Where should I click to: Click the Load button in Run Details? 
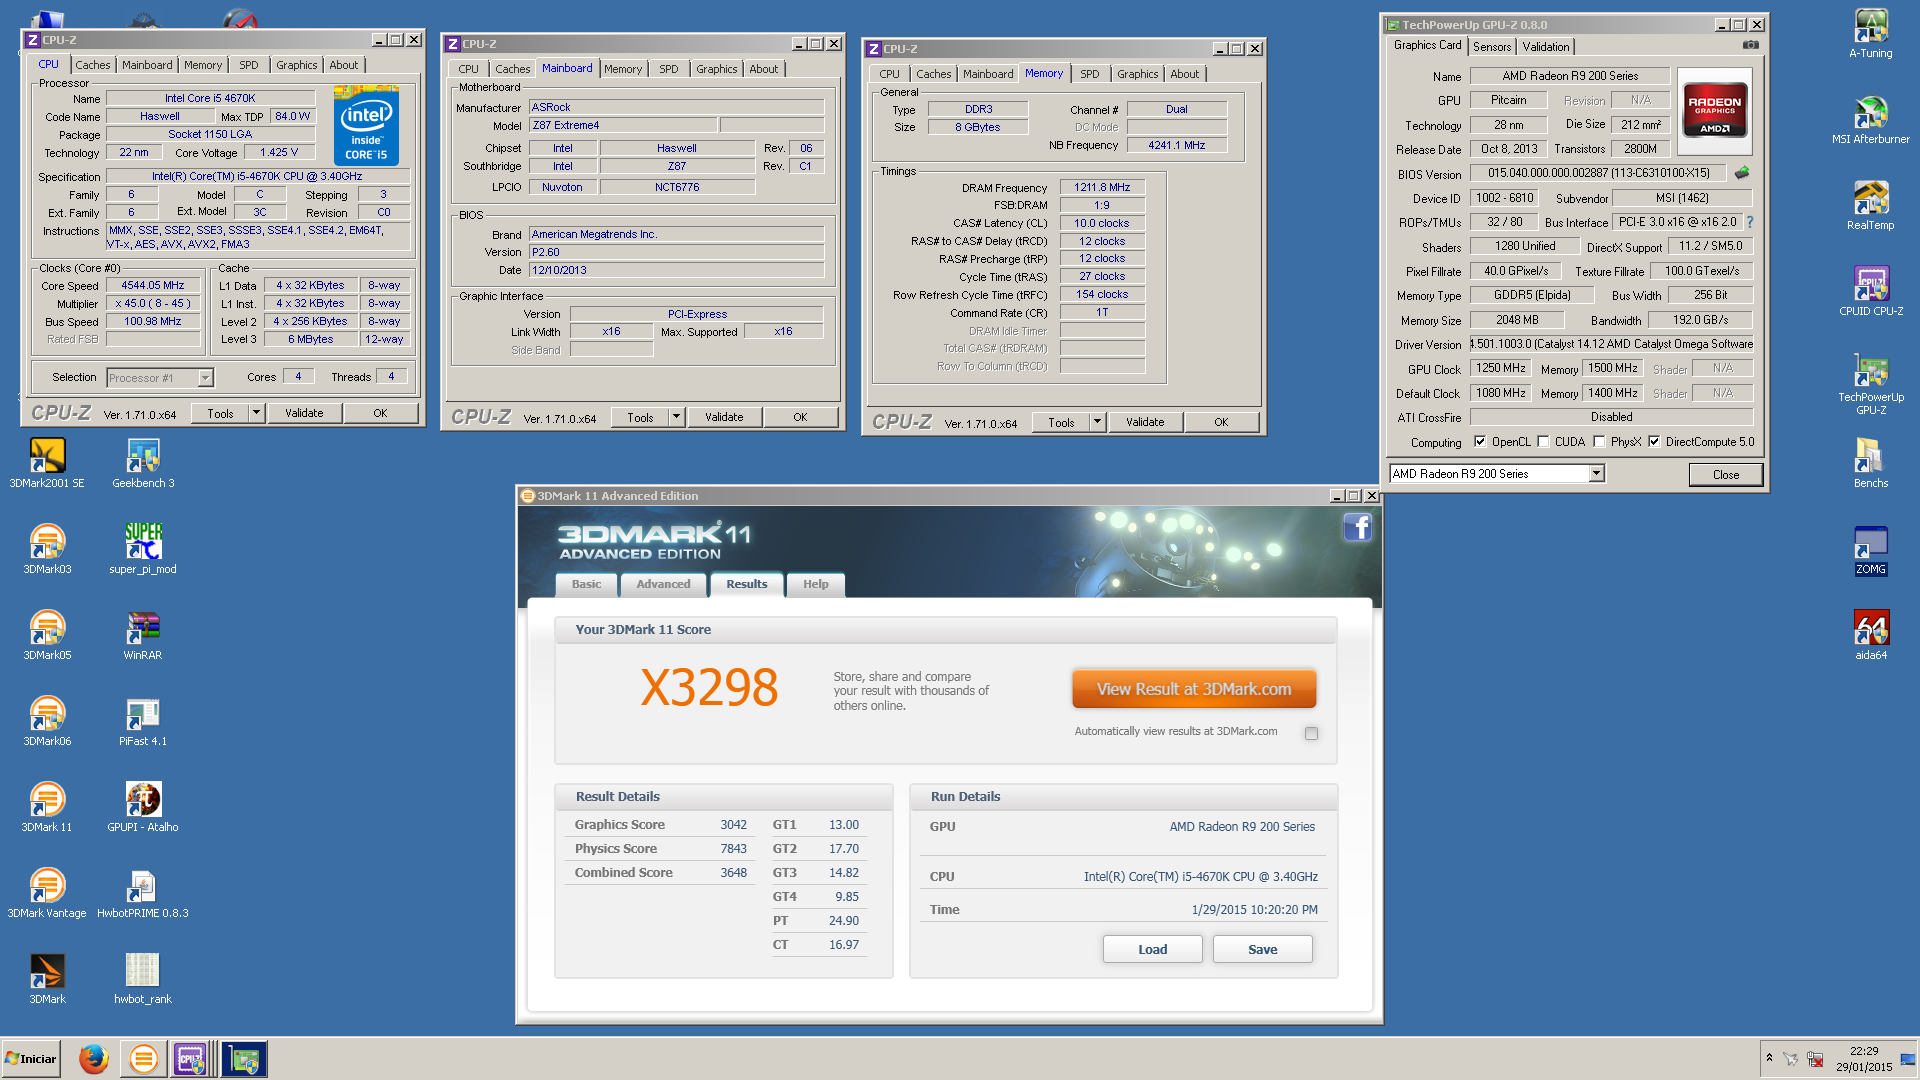coord(1152,949)
